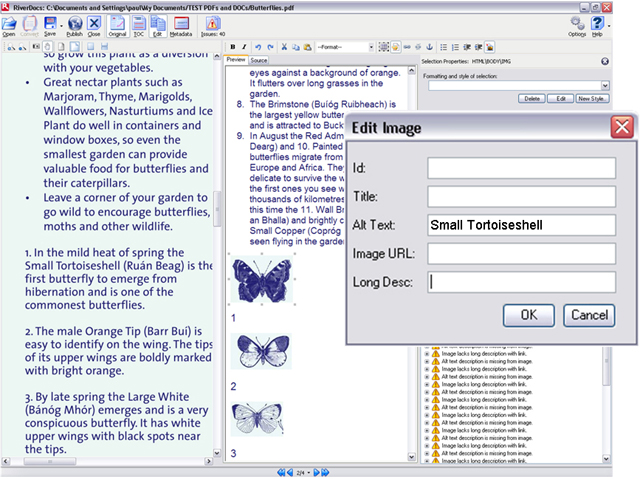Publish the document using the globe icon
This screenshot has height=479, width=640.
pos(75,26)
